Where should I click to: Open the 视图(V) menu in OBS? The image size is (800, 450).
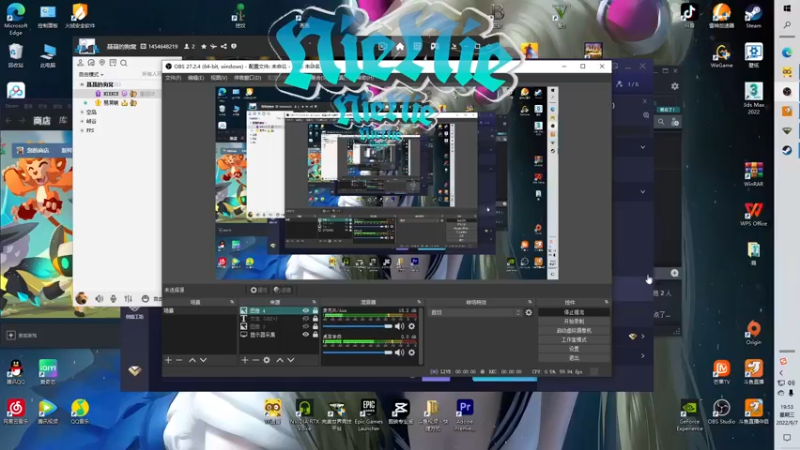[218, 78]
